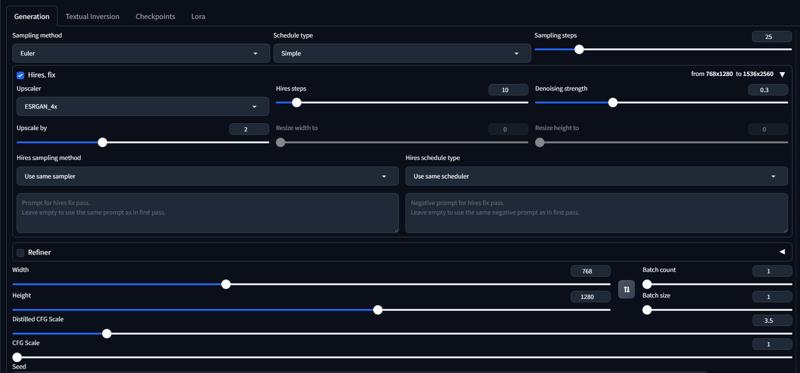Click the Width slider handle
This screenshot has width=800, height=373.
coord(226,284)
